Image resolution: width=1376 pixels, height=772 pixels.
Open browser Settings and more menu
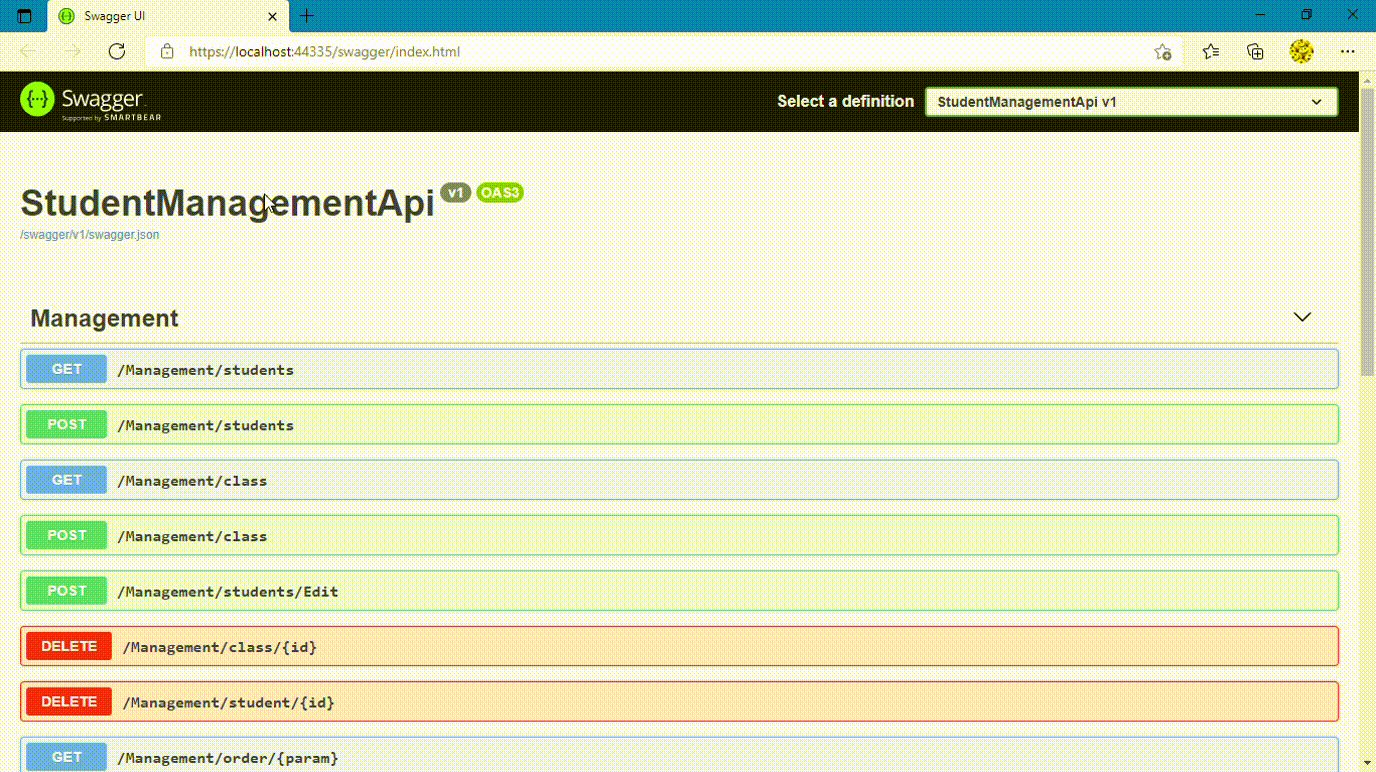(1347, 51)
